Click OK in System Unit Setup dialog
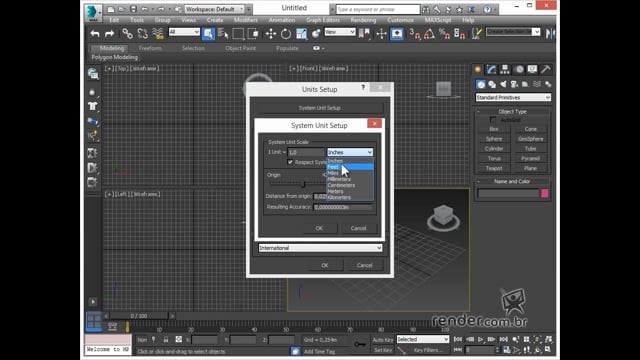The width and height of the screenshot is (640, 360). point(320,228)
